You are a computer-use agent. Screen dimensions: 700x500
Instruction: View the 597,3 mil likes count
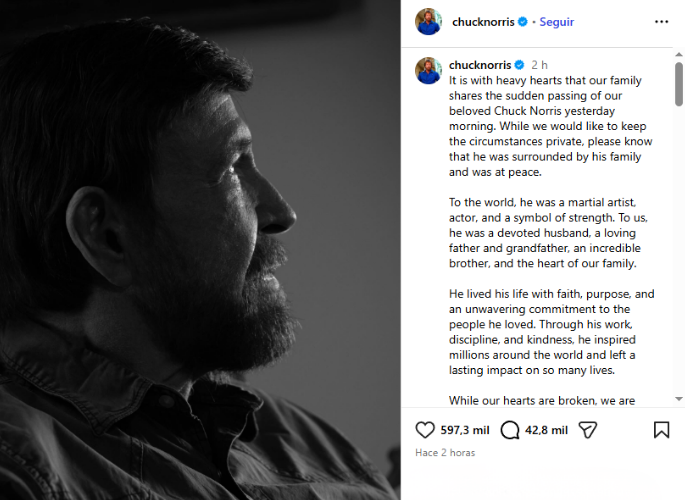point(464,430)
